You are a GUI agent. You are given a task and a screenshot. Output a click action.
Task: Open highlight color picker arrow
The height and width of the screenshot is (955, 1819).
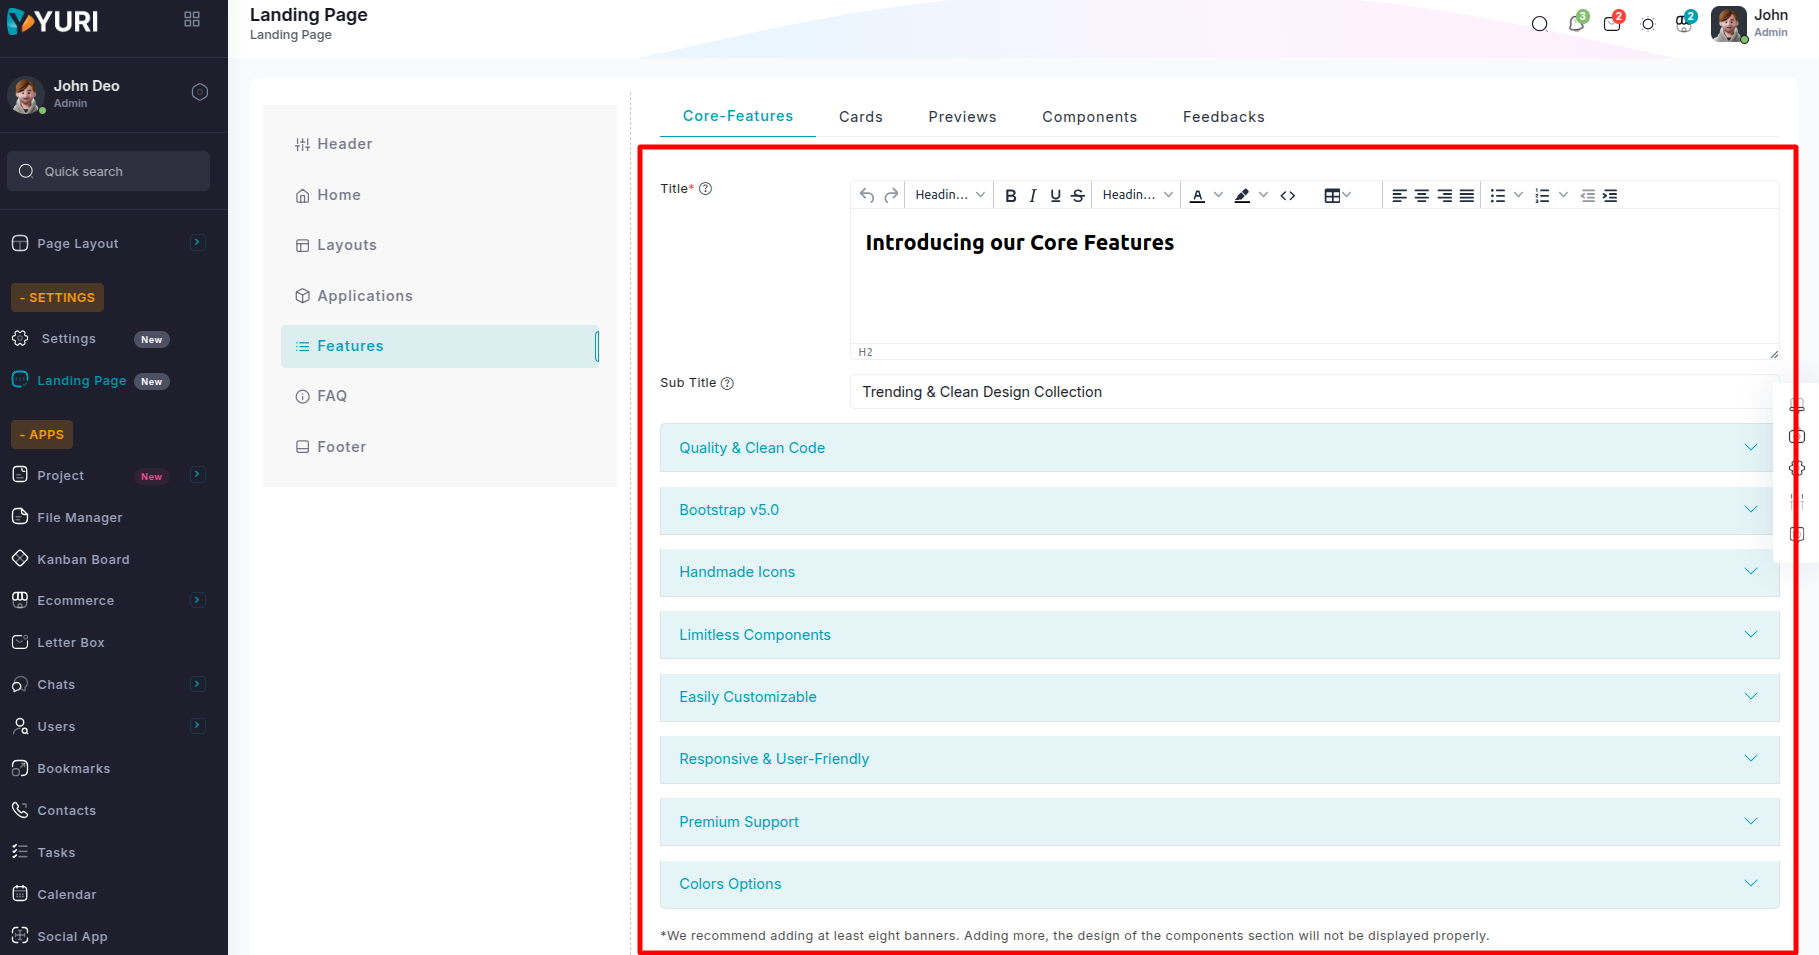1263,195
